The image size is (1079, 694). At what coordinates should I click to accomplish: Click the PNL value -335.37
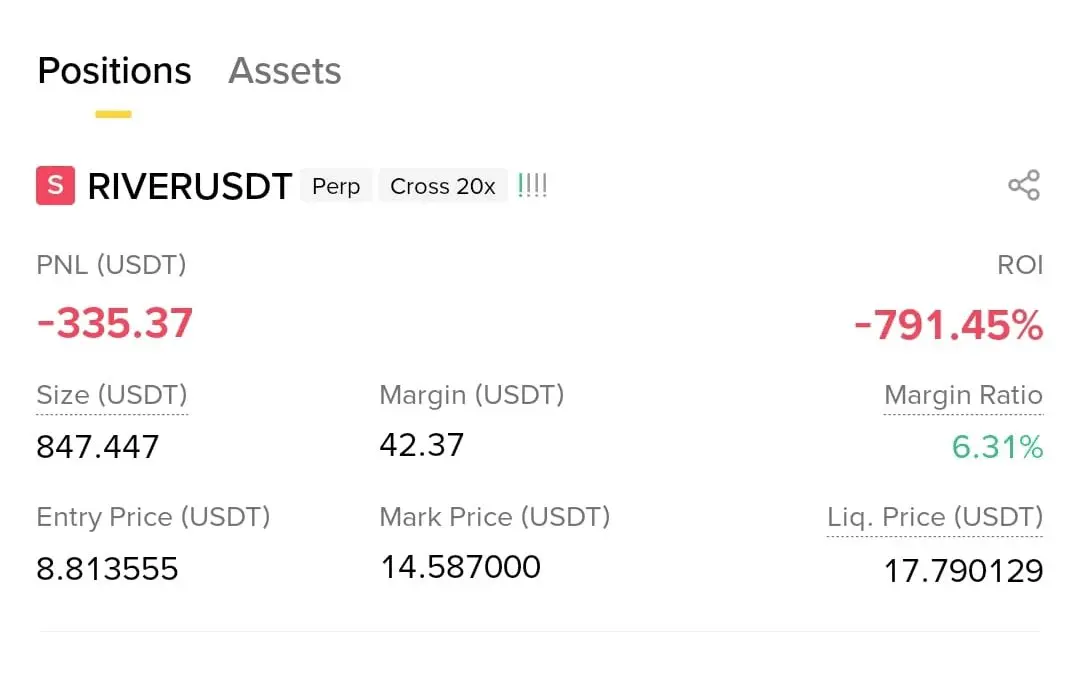point(114,323)
